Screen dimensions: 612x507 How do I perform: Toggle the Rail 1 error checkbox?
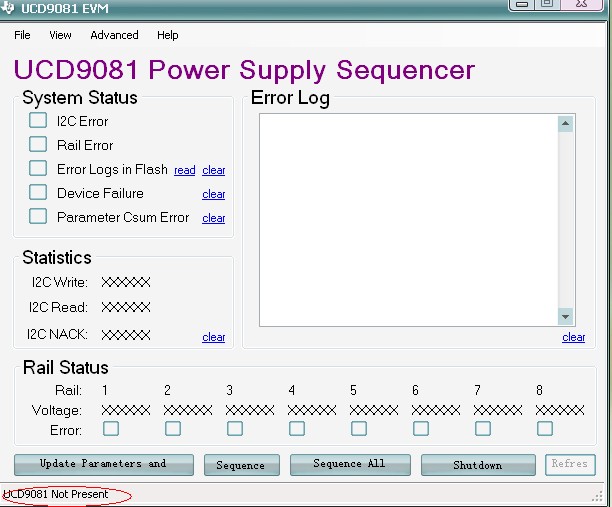[111, 429]
